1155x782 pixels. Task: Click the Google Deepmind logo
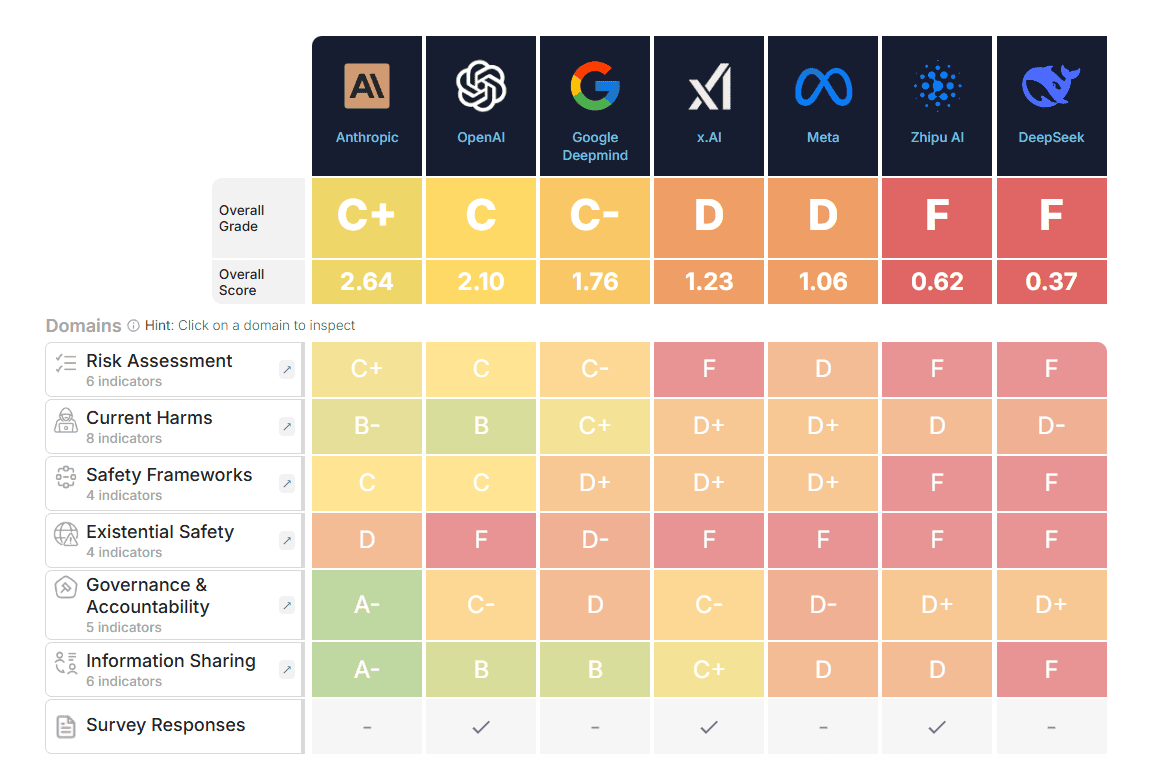tap(595, 86)
